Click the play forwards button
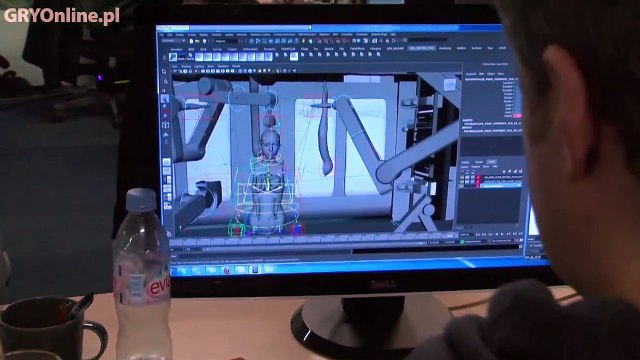 (502, 234)
